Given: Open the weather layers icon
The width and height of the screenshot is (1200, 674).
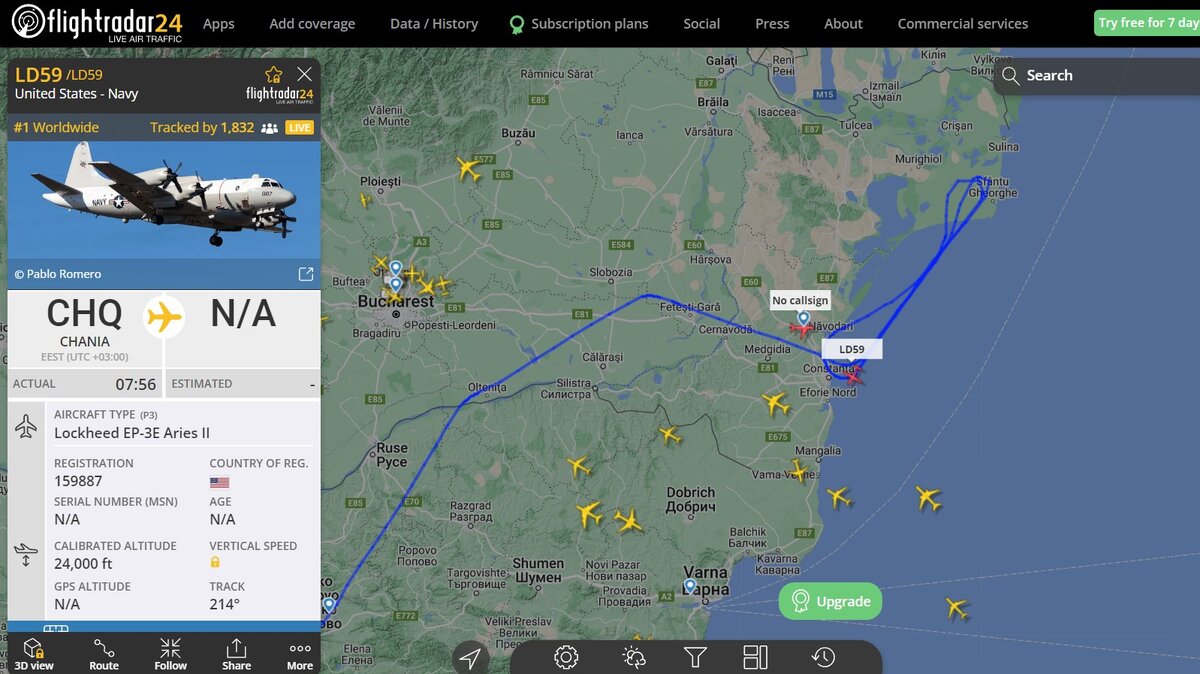Looking at the screenshot, I should pyautogui.click(x=633, y=657).
